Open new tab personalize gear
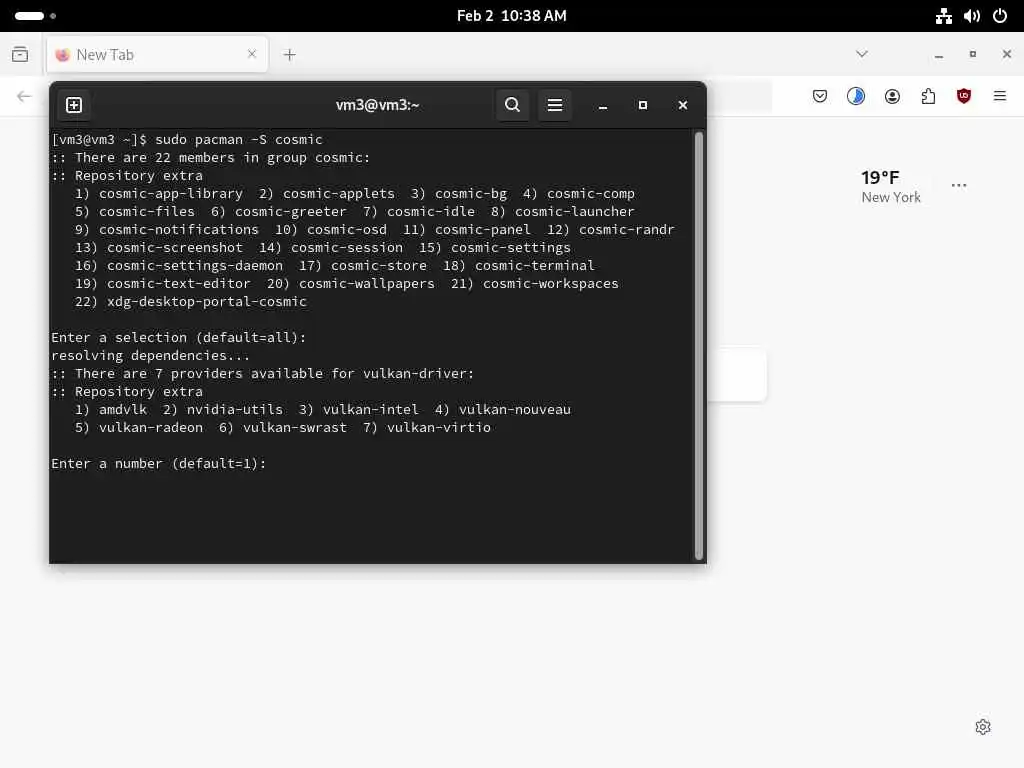1024x768 pixels. (983, 727)
